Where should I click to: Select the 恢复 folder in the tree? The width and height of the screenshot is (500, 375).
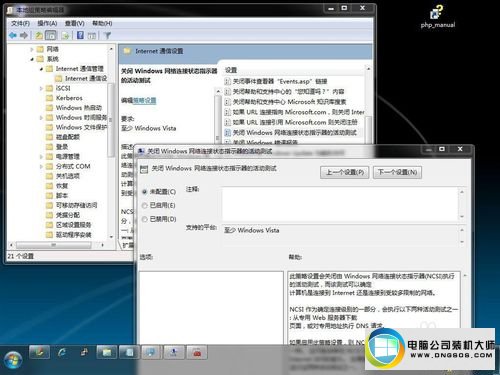57,186
